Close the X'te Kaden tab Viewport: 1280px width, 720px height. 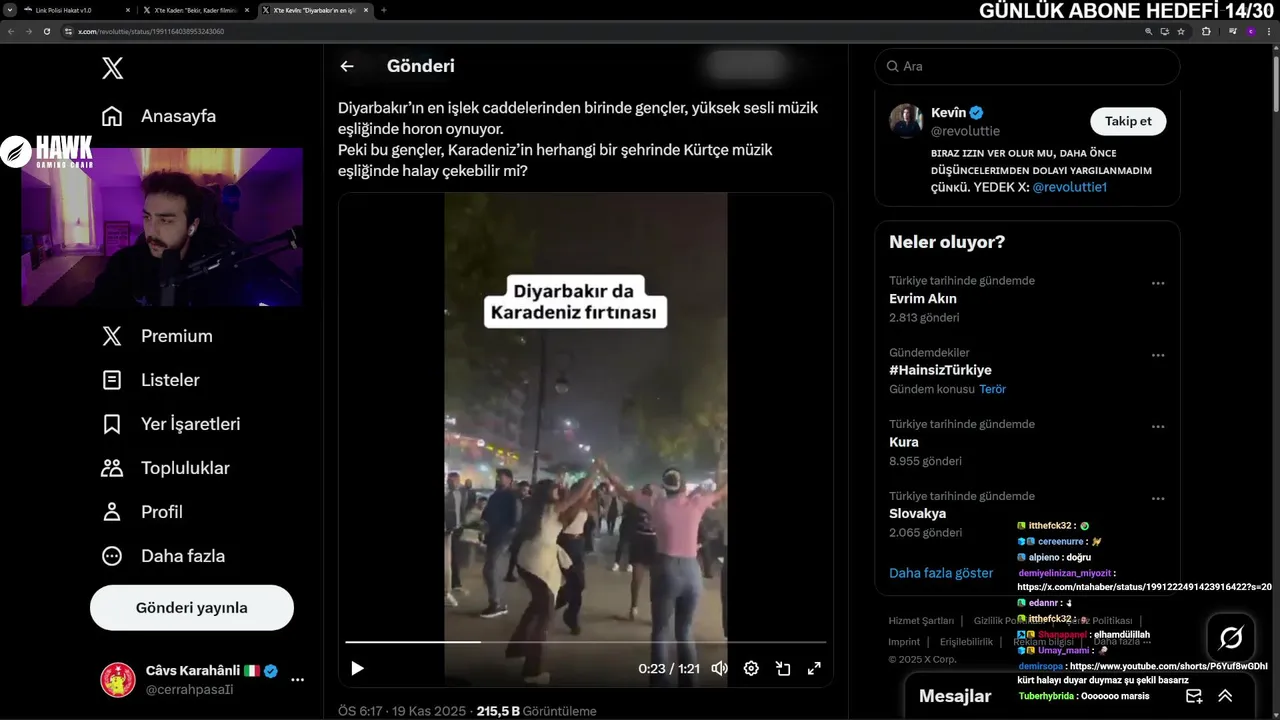coord(248,10)
